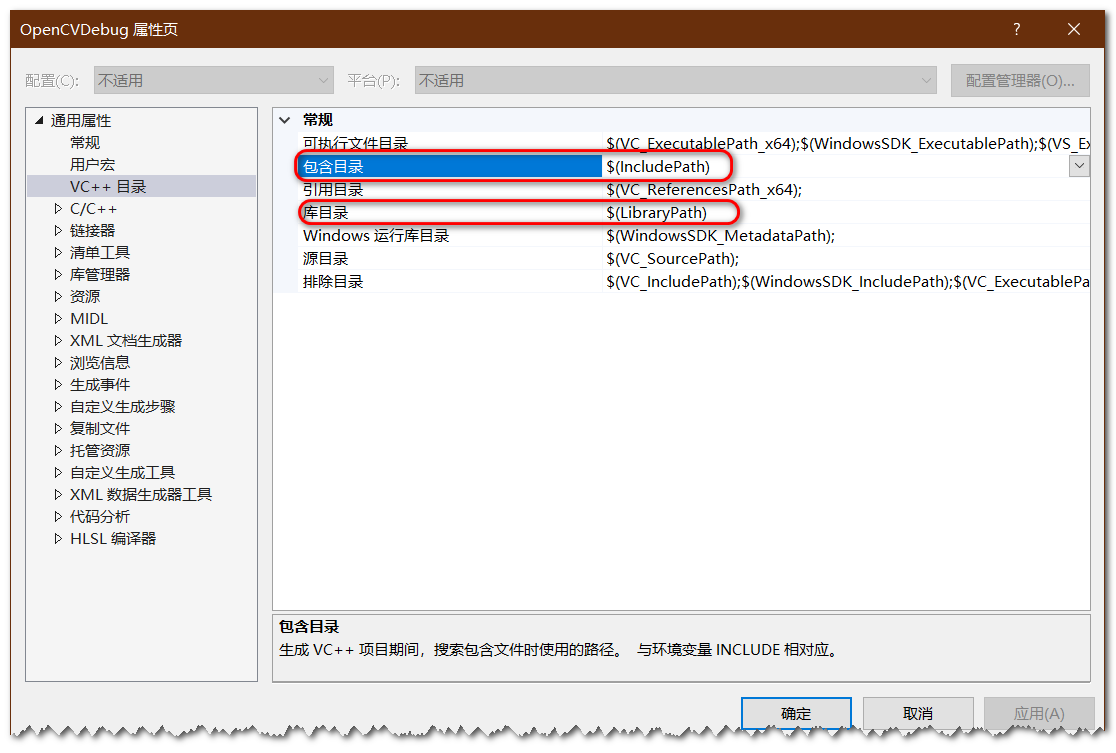Image resolution: width=1116 pixels, height=753 pixels.
Task: Expand the 库管理器 tree node
Action: point(58,275)
